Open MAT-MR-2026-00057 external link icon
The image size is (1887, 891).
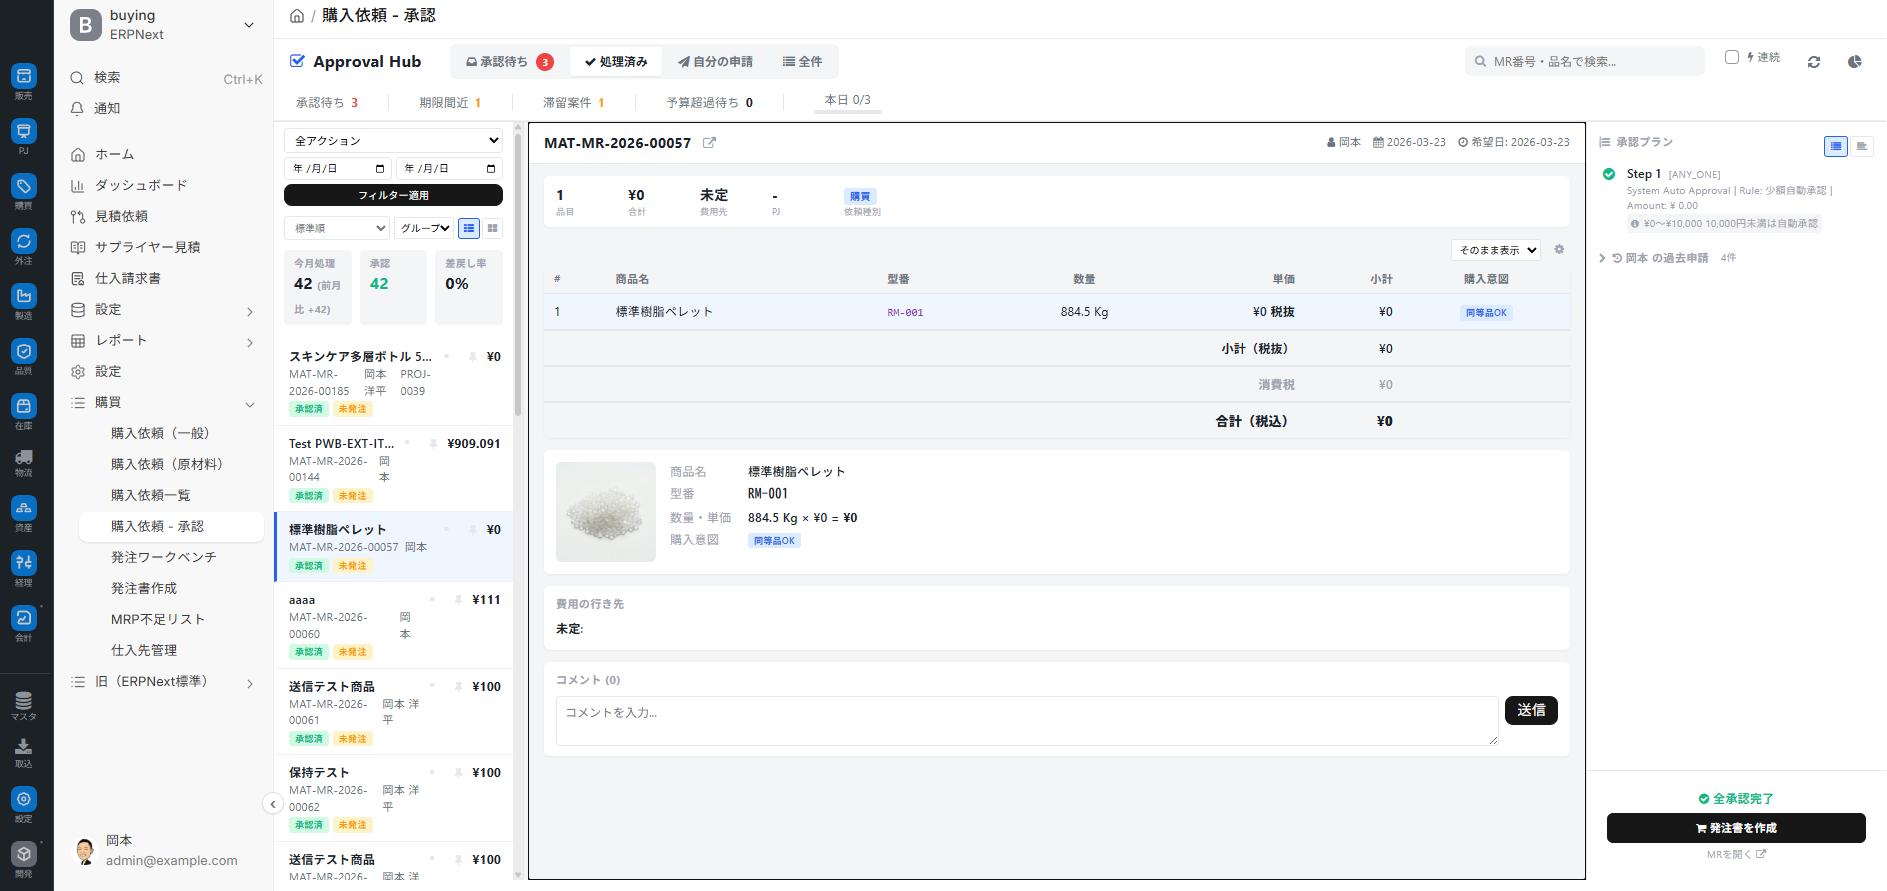coord(709,143)
